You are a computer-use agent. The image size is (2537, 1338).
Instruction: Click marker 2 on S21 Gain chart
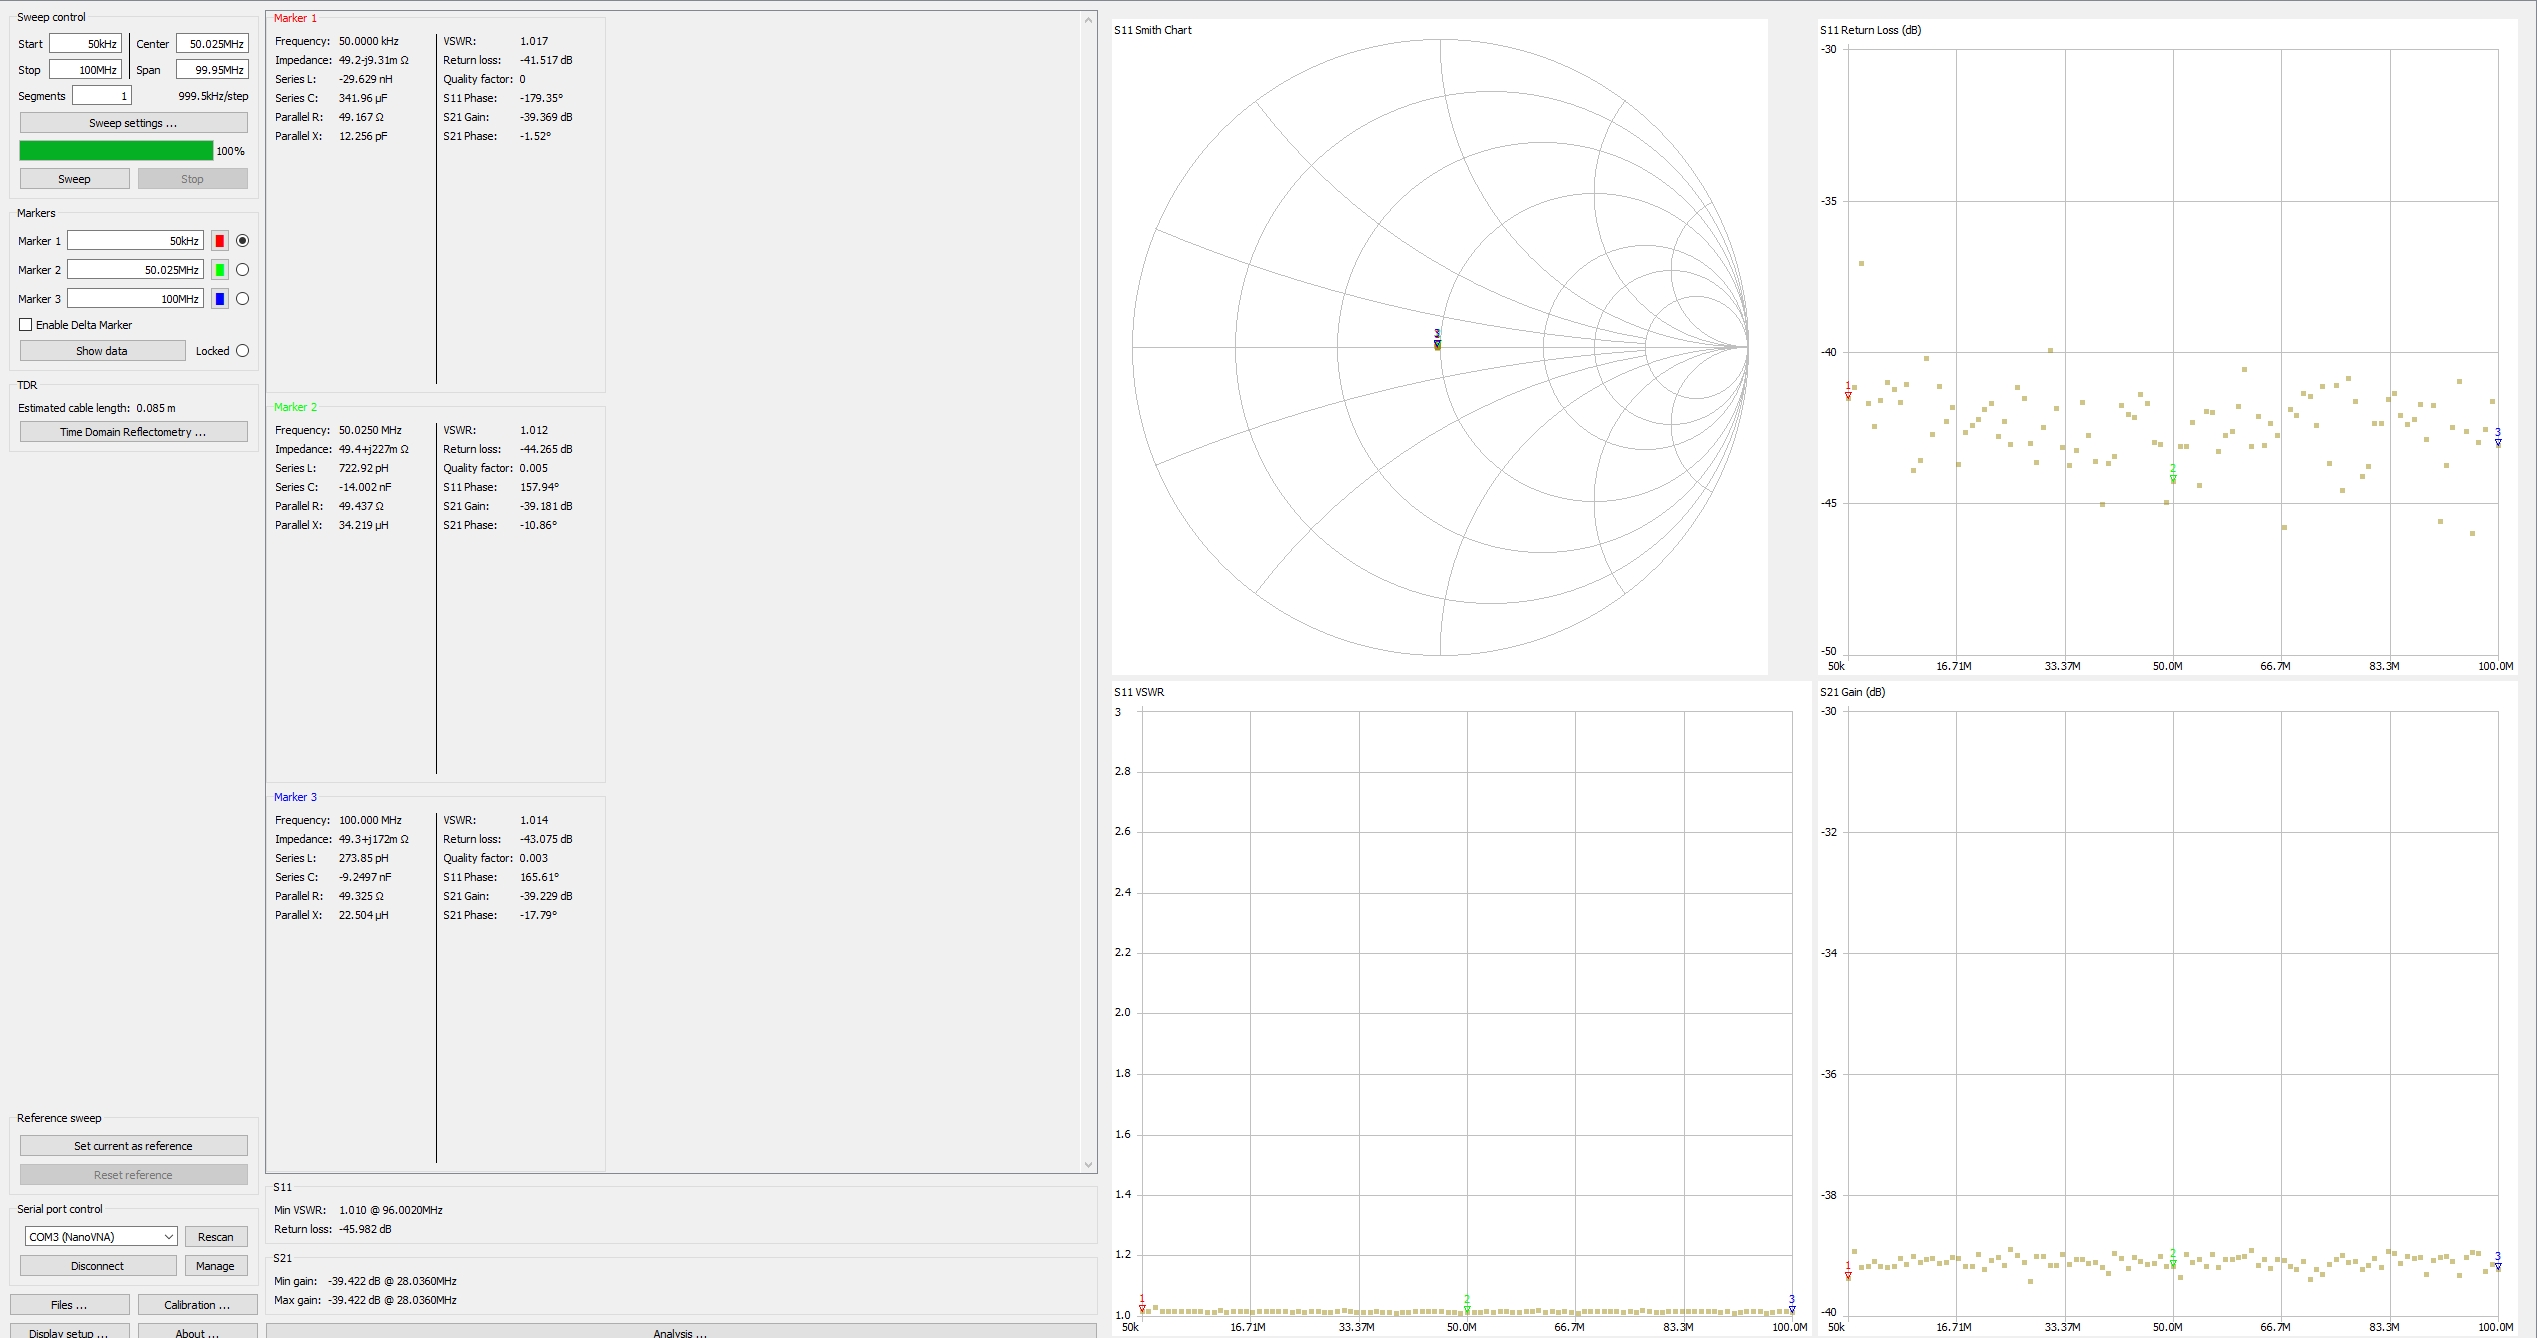[2173, 1259]
